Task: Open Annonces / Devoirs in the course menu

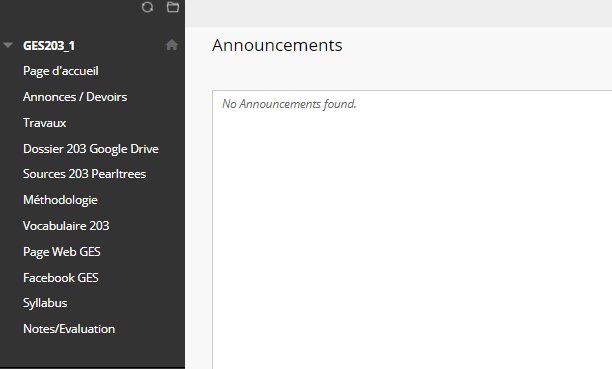Action: pyautogui.click(x=75, y=97)
